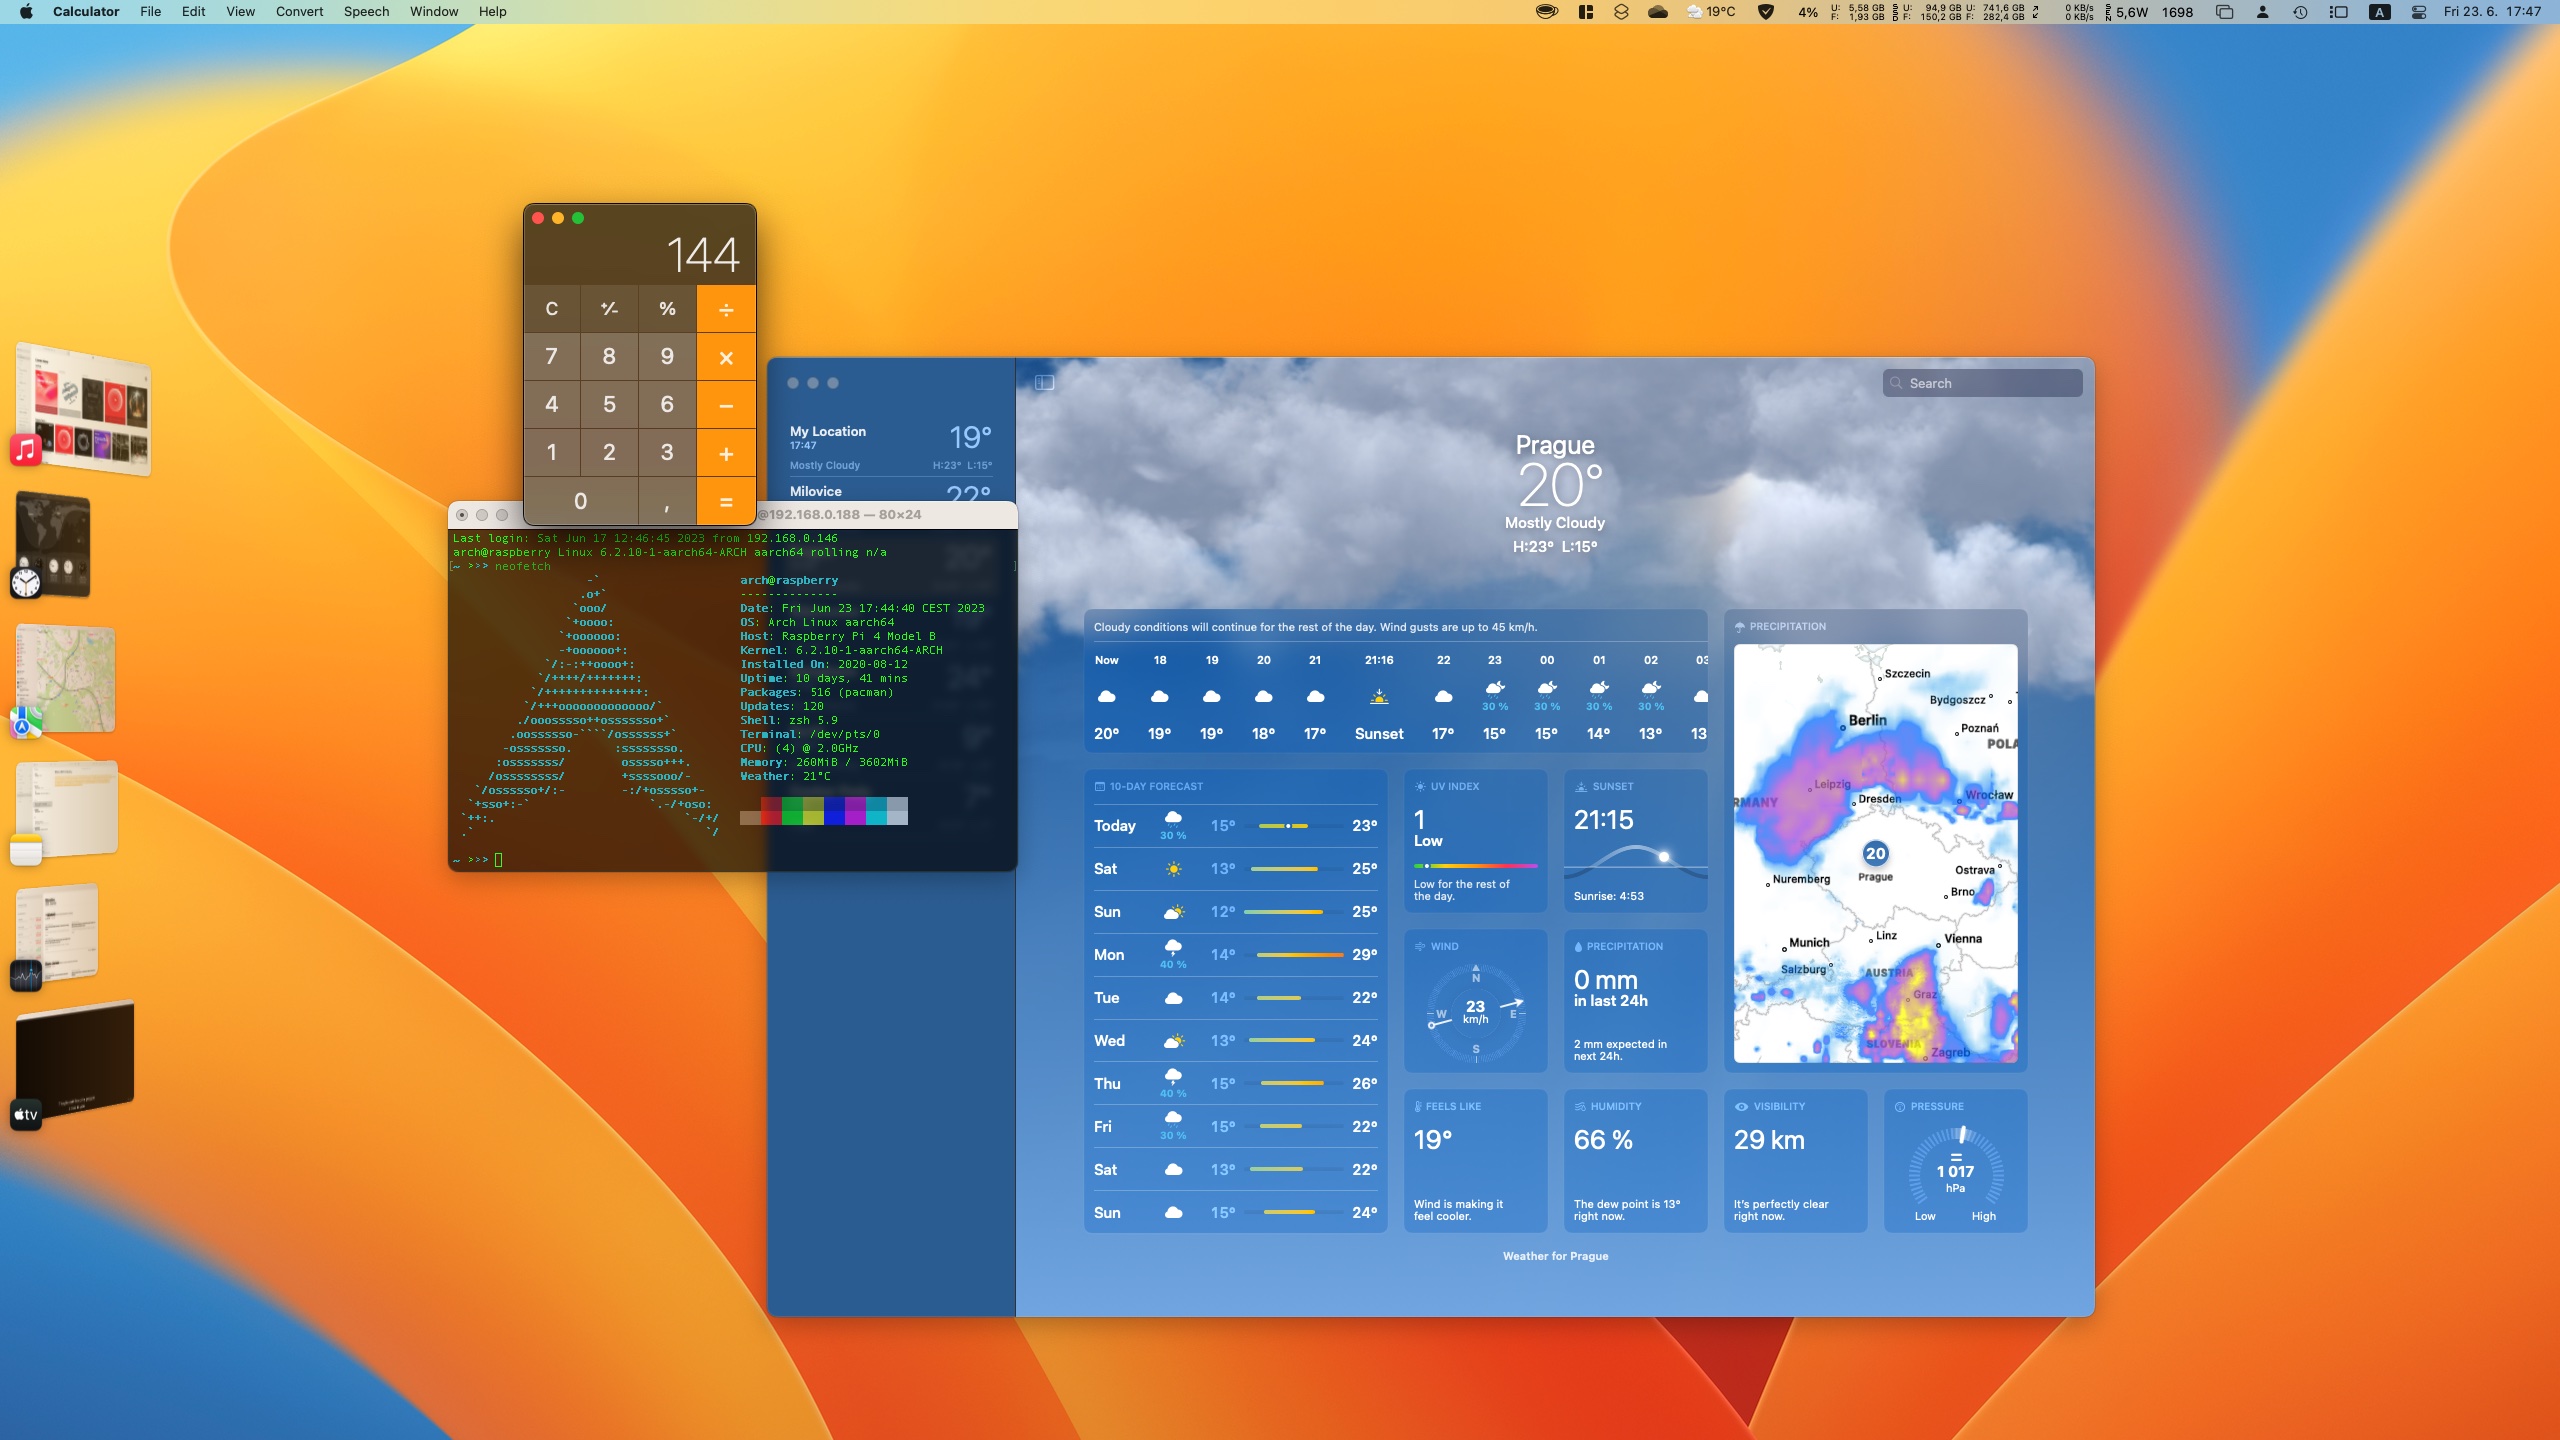The width and height of the screenshot is (2560, 1440).
Task: Click the Time Machine menu bar icon
Action: click(2300, 12)
